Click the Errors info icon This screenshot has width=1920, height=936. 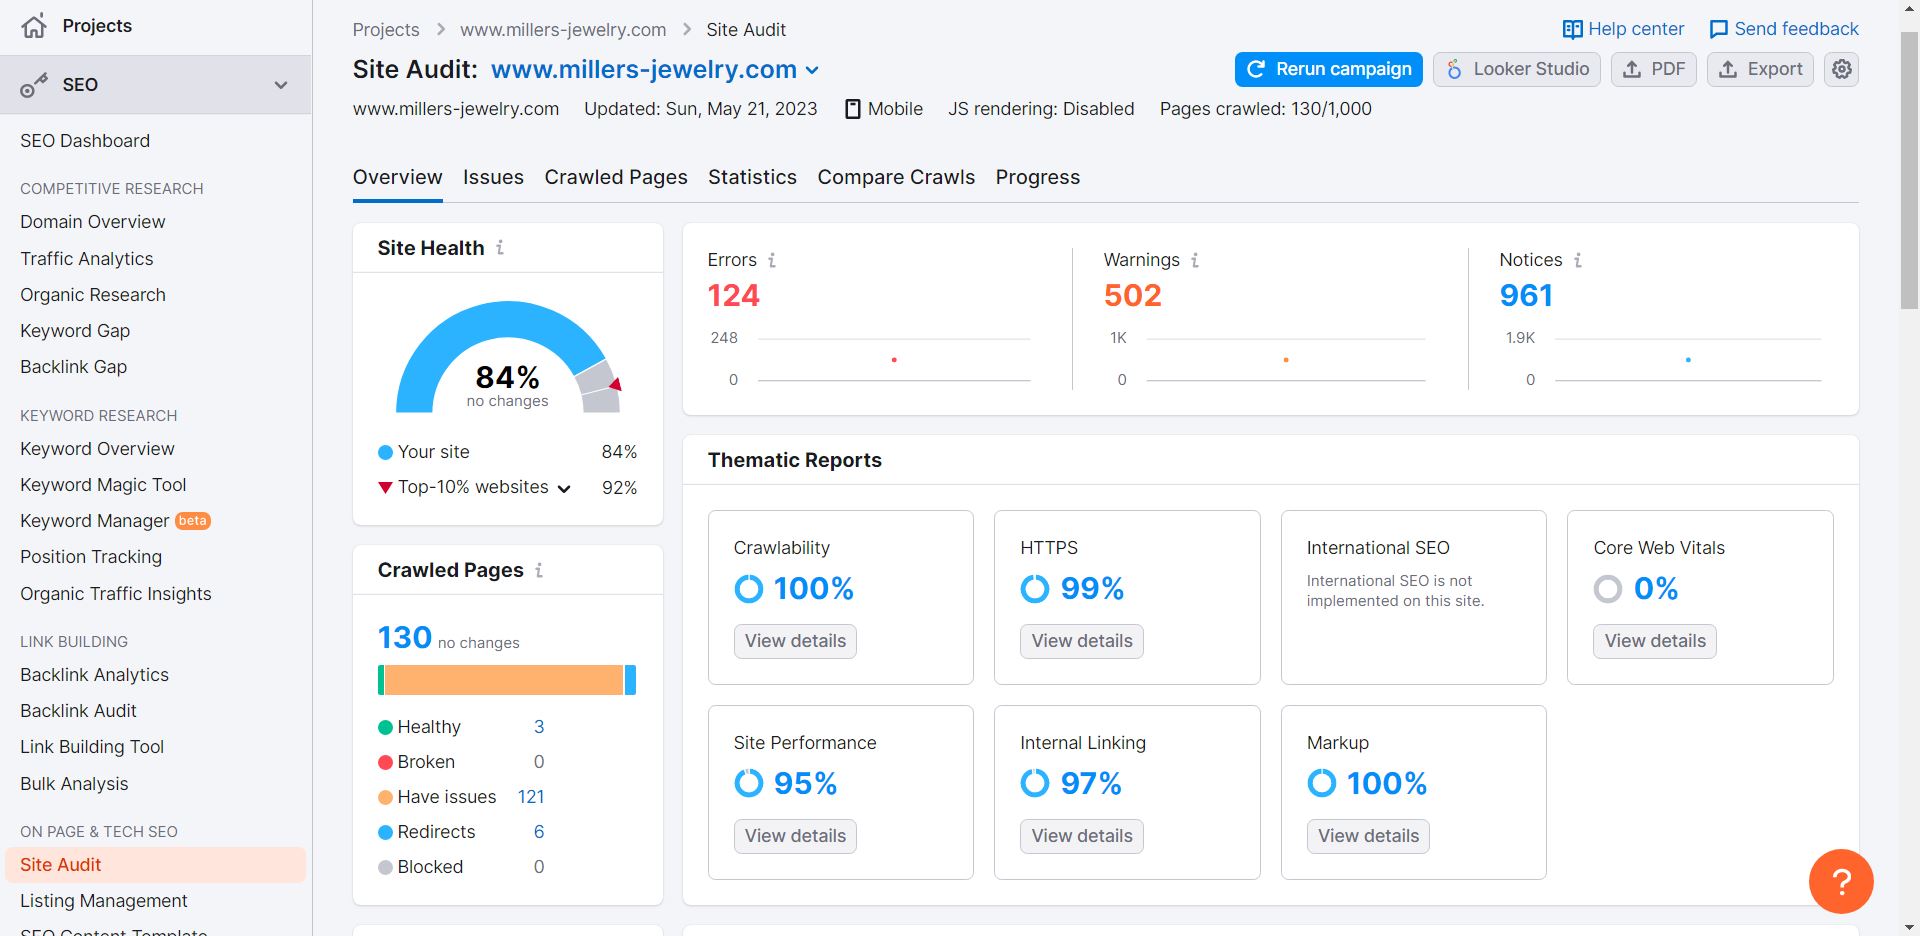tap(771, 259)
